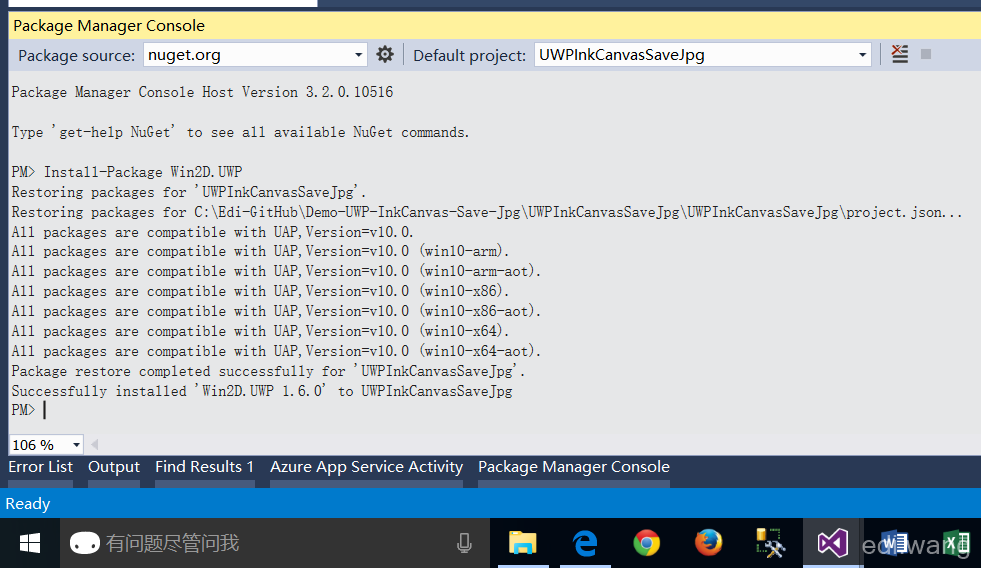Open Microsoft Edge from taskbar
This screenshot has width=981, height=568.
(585, 543)
